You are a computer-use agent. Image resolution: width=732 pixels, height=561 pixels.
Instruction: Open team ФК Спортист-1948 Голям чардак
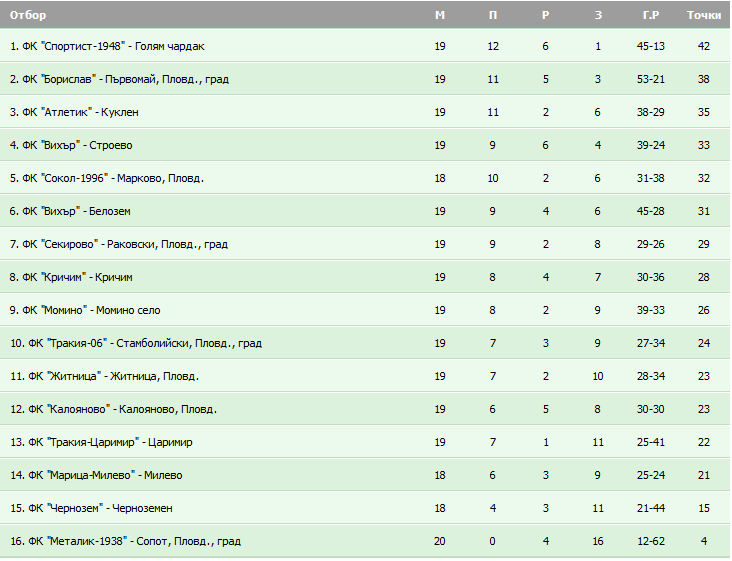click(x=107, y=46)
